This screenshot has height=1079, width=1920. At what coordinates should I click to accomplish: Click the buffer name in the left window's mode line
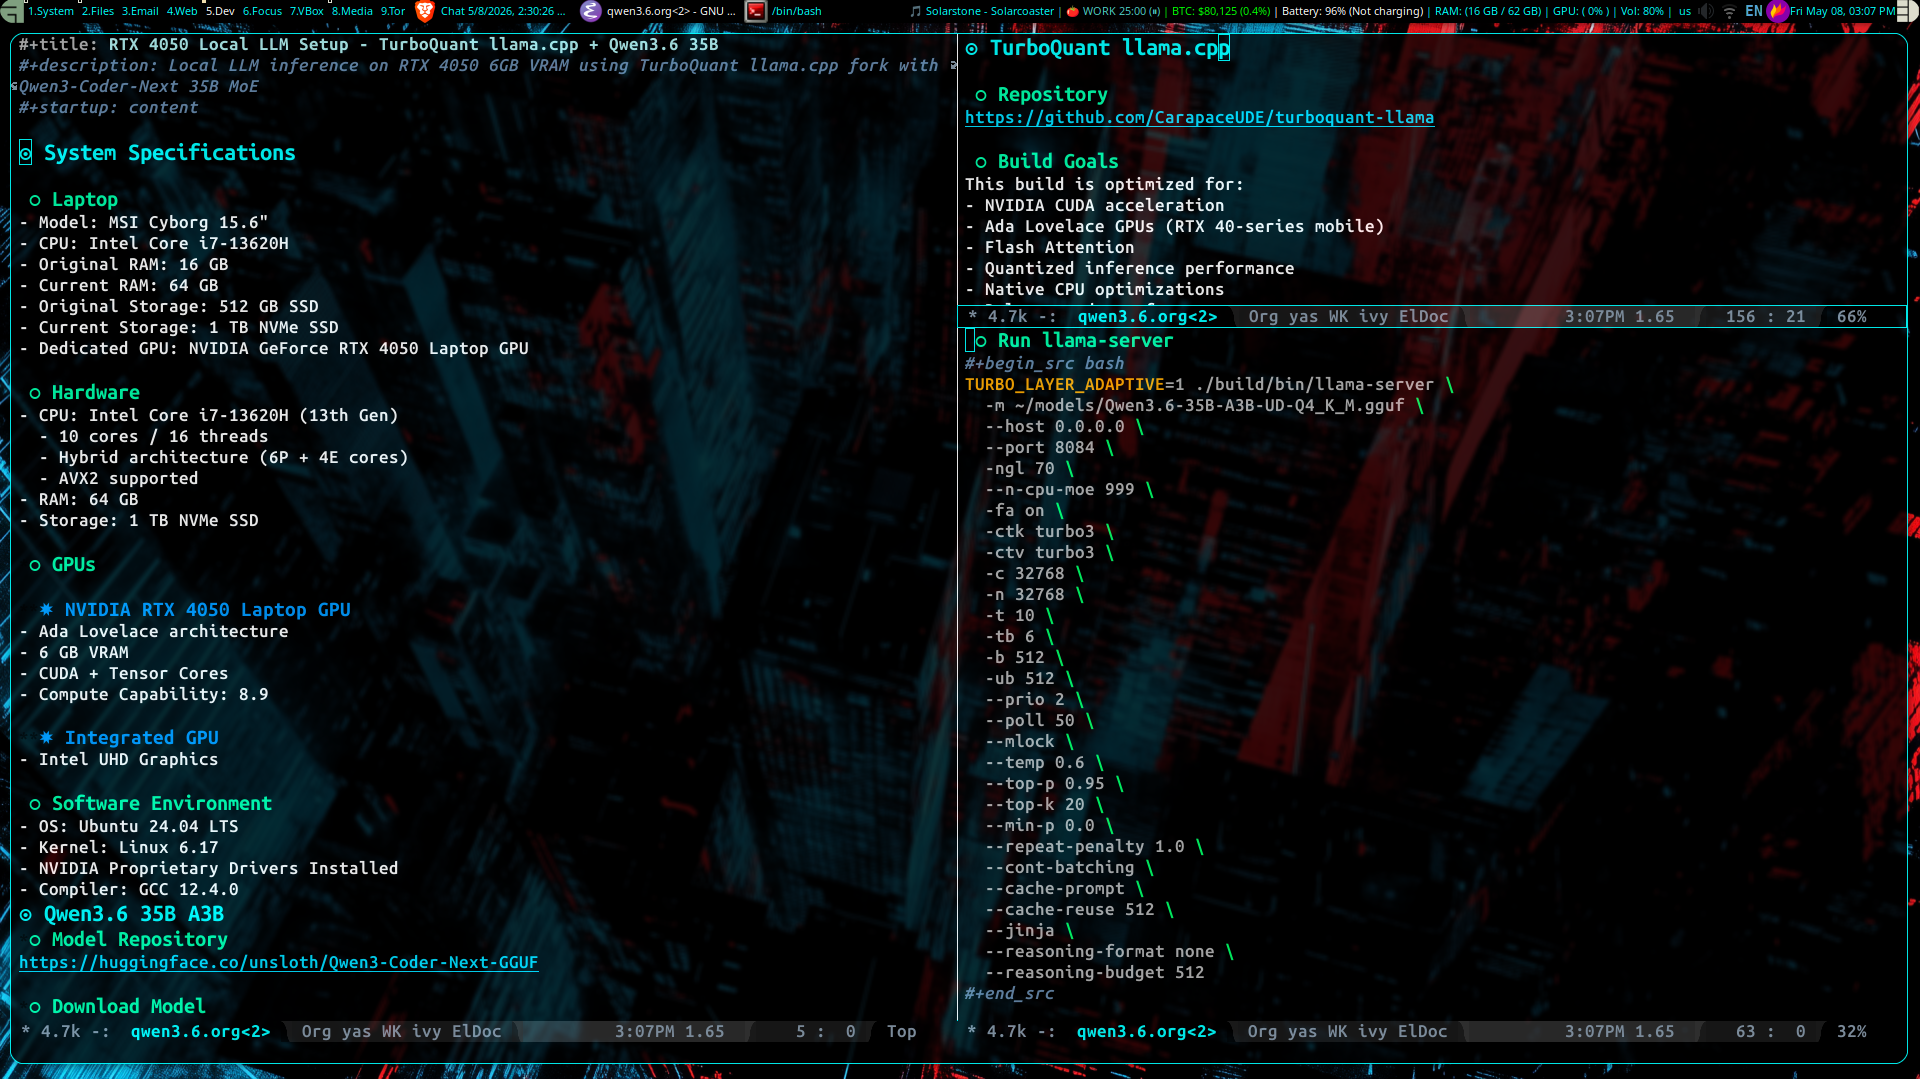click(x=200, y=1032)
